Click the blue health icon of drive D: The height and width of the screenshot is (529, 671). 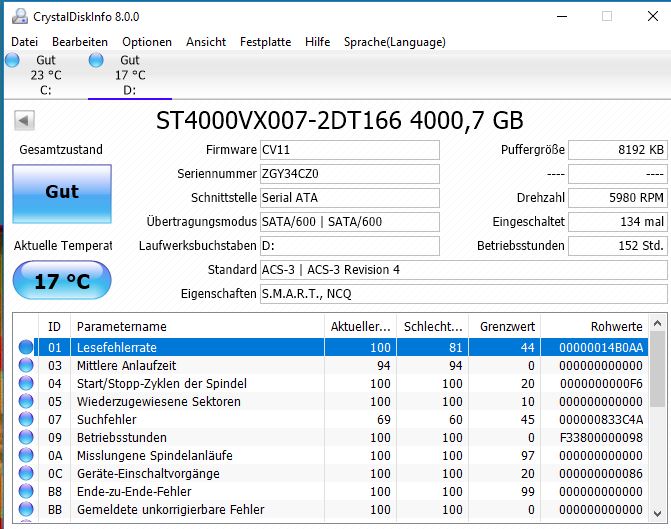click(96, 60)
